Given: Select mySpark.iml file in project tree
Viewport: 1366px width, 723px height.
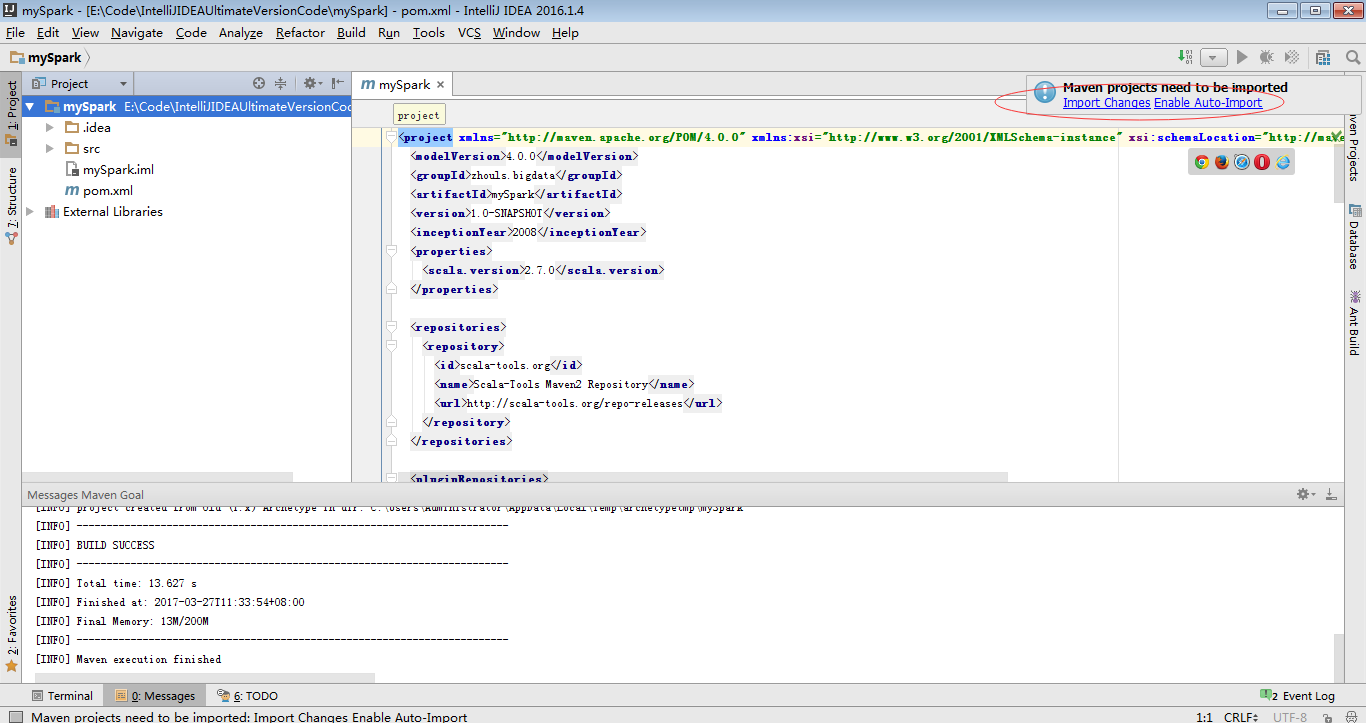Looking at the screenshot, I should point(109,169).
